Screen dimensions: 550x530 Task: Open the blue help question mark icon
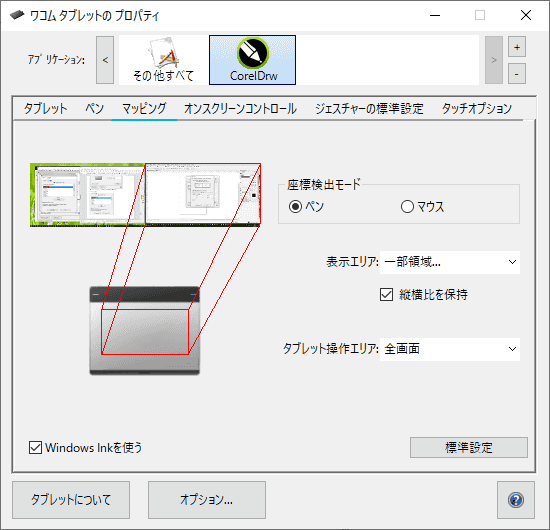coord(516,500)
